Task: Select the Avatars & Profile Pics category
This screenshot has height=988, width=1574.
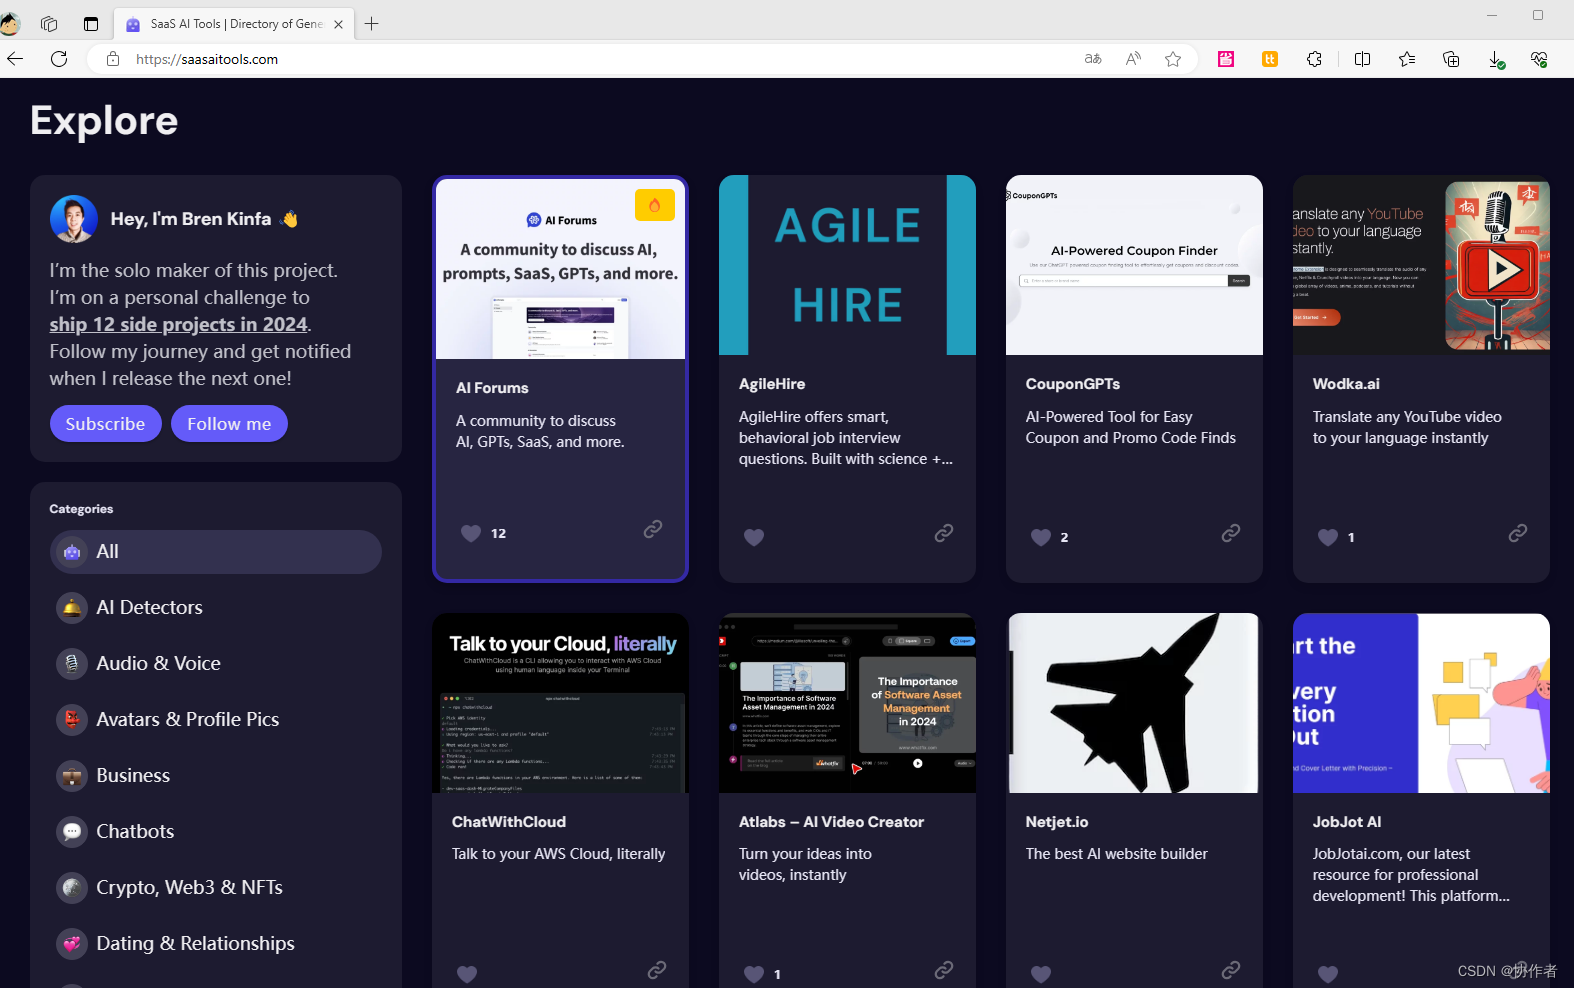Action: [x=216, y=720]
